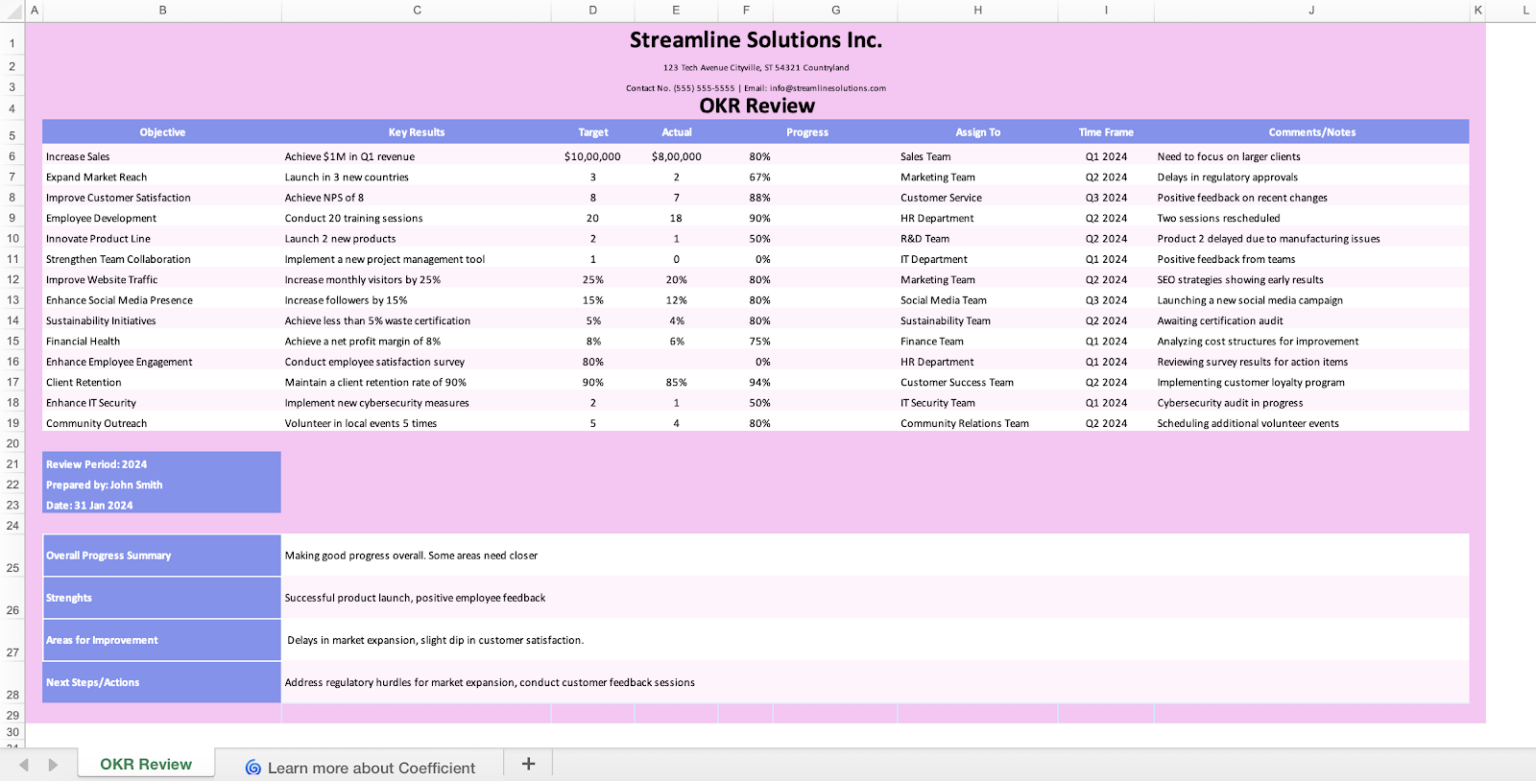This screenshot has width=1536, height=781.
Task: Switch to the OKR Review sheet tab
Action: [146, 764]
